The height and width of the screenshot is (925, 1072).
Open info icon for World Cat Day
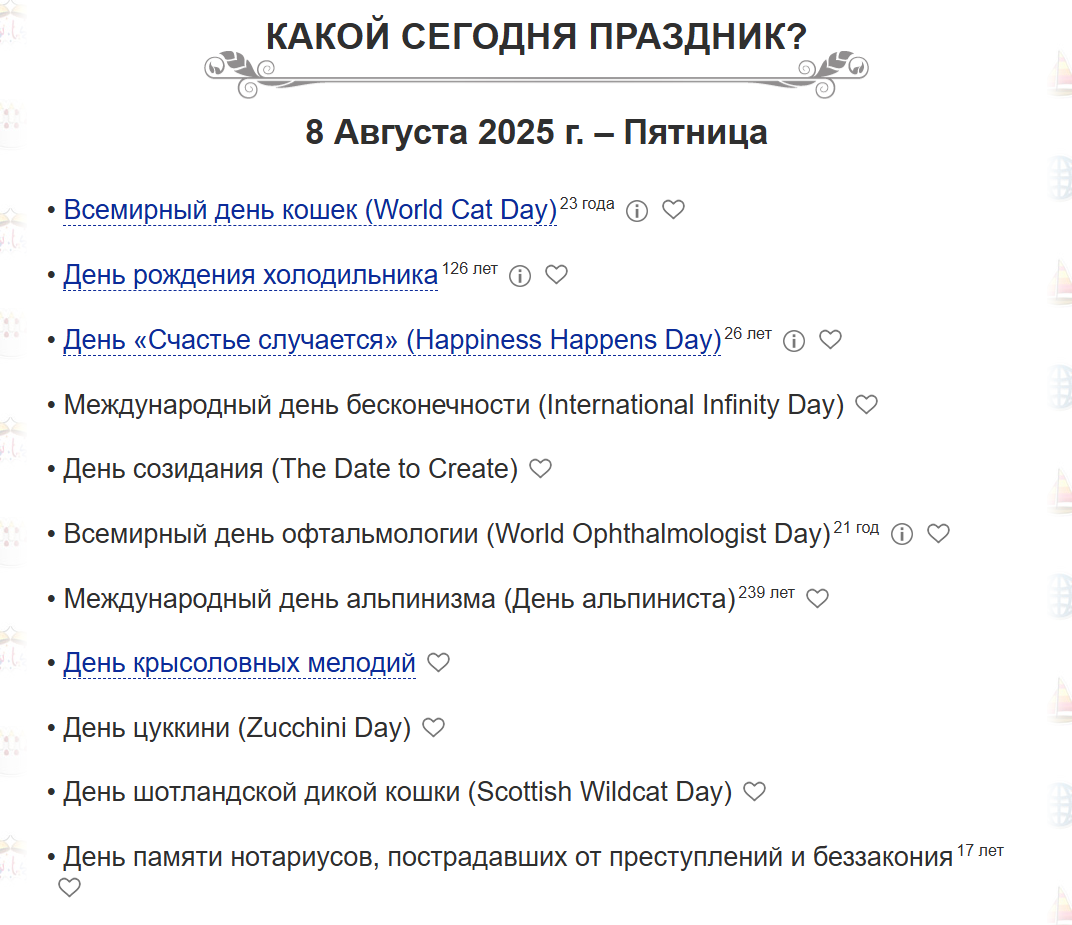[636, 211]
